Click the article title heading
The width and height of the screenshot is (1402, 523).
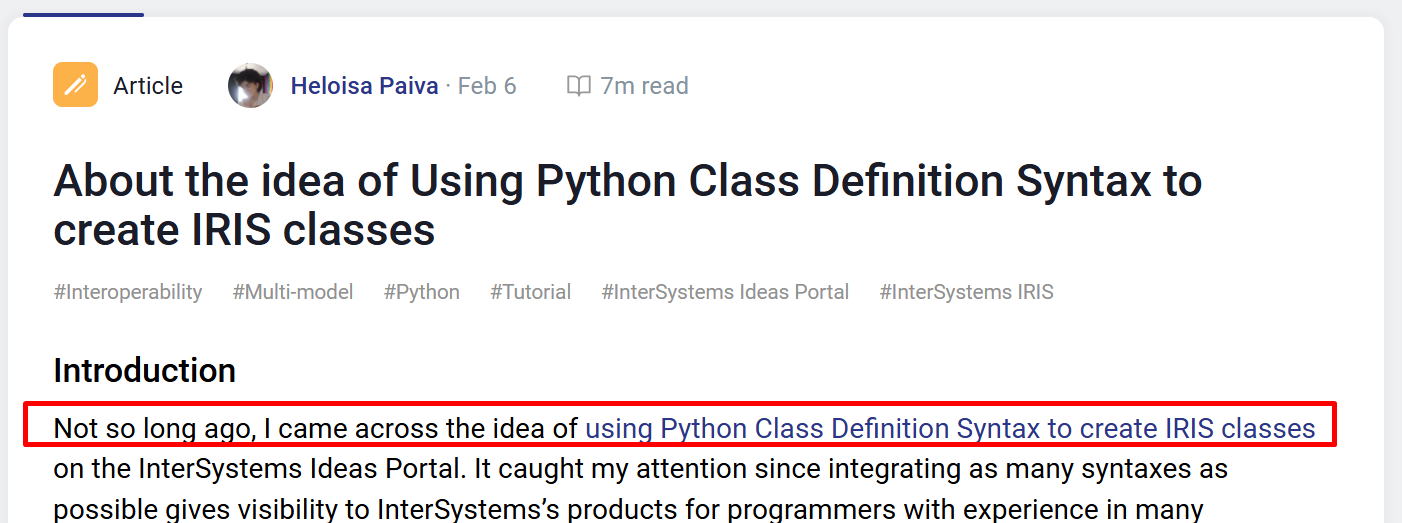(x=627, y=205)
